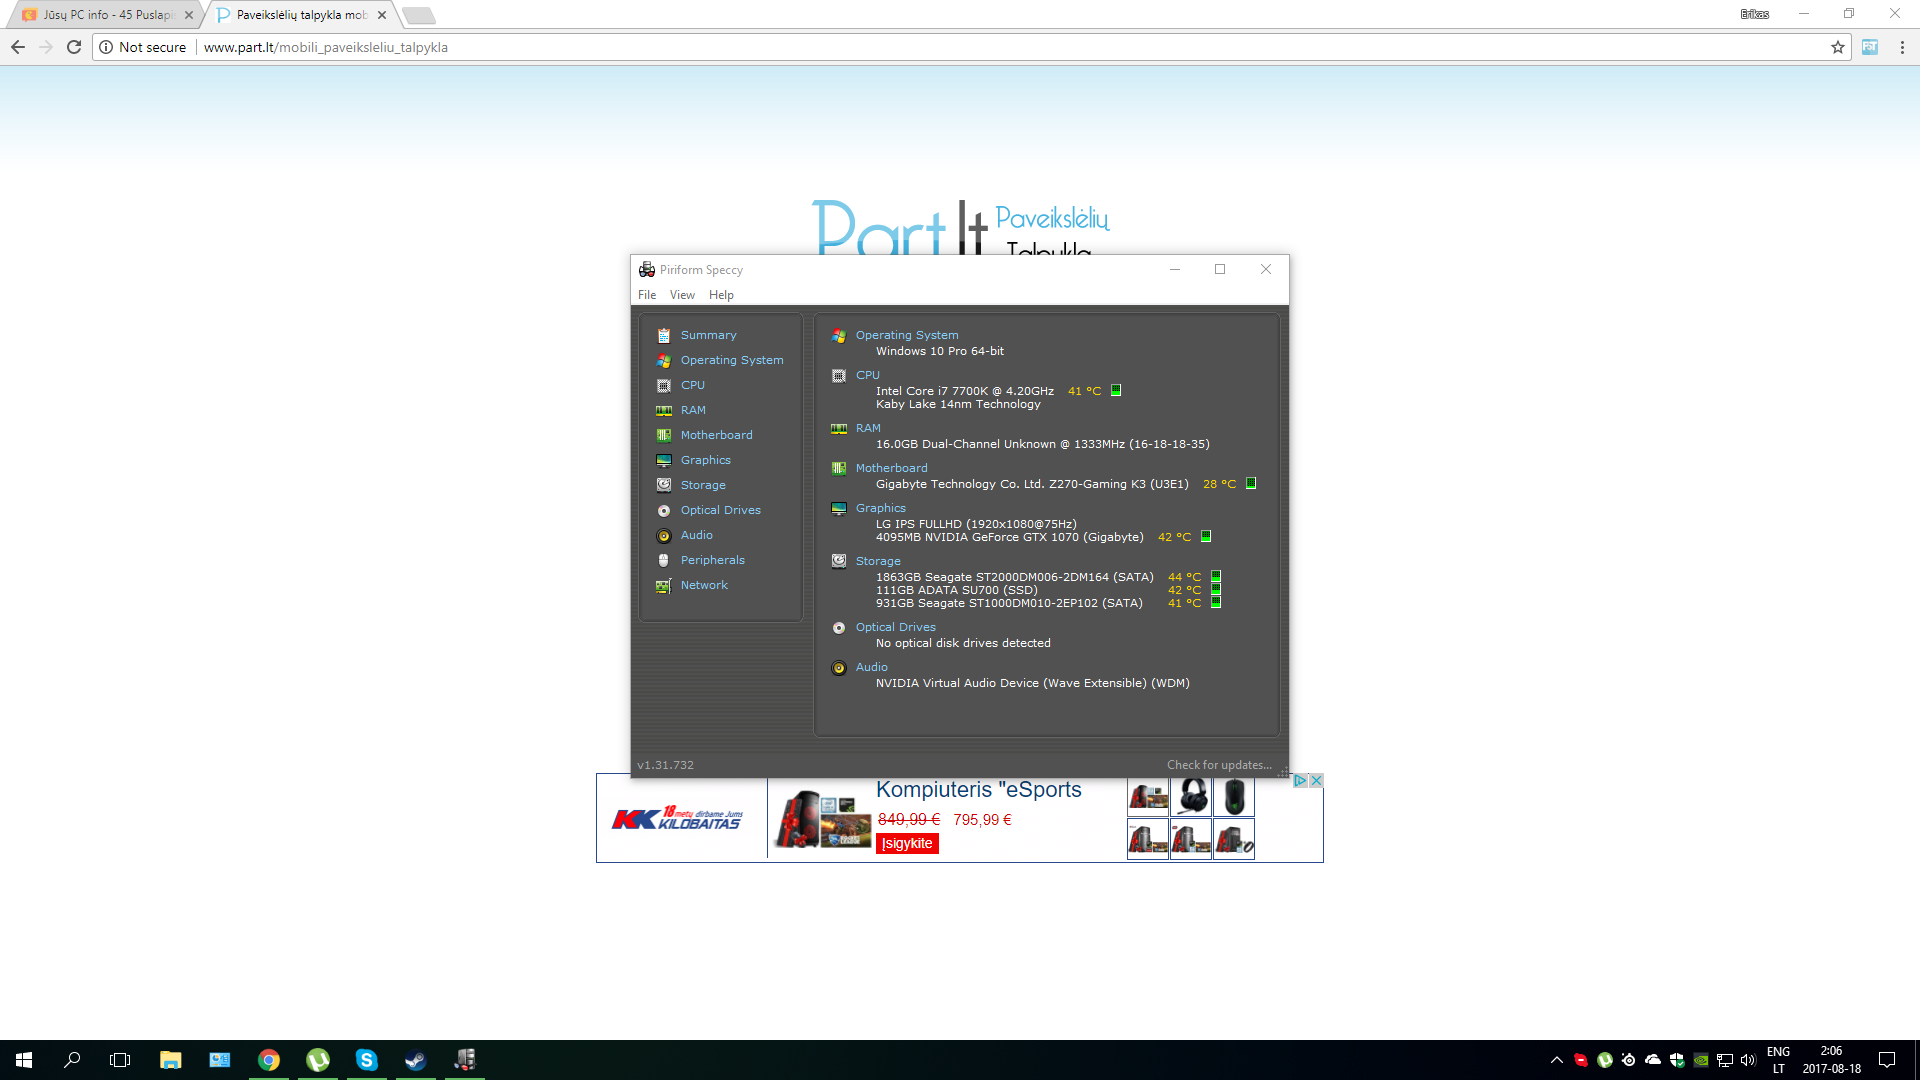Click the Intel Core i7 7700K text
This screenshot has height=1080, width=1920.
click(x=965, y=391)
